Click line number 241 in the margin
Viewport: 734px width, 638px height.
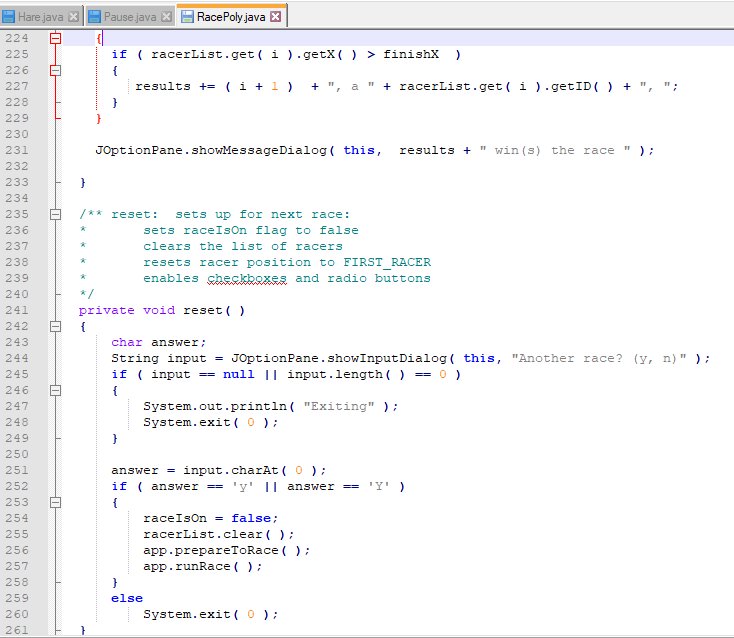point(17,310)
